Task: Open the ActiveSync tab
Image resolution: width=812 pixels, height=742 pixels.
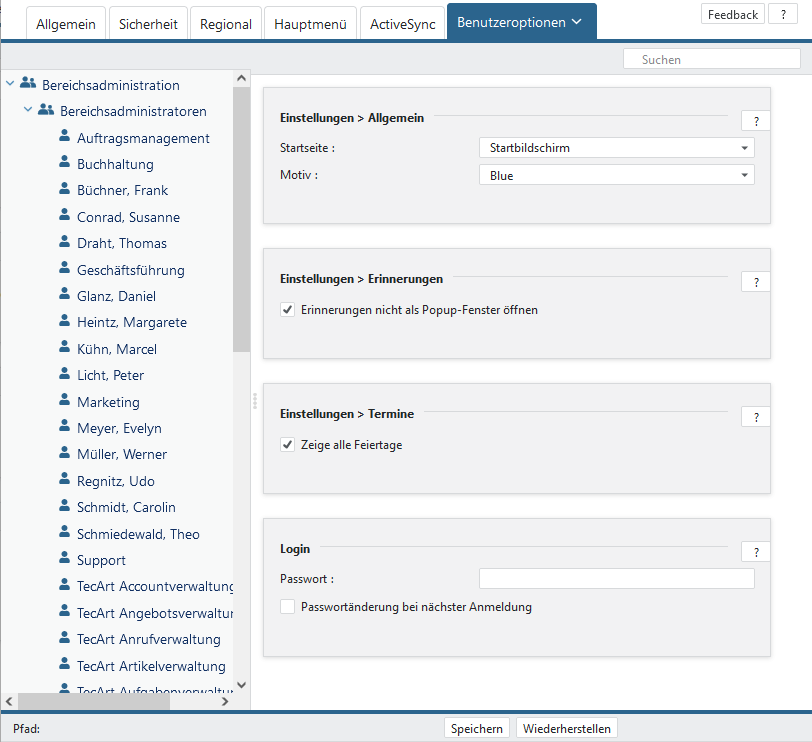Action: pyautogui.click(x=403, y=24)
